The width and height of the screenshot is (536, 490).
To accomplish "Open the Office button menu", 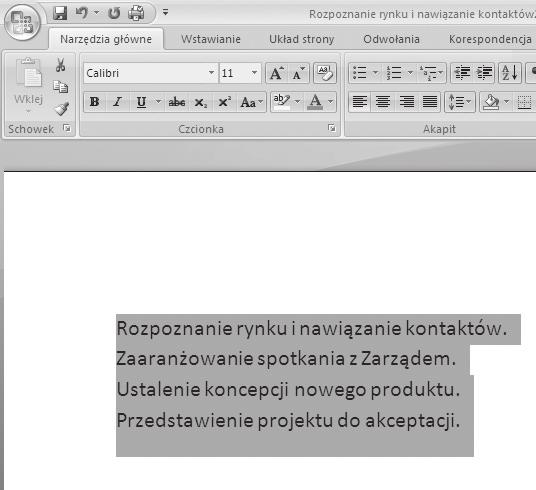I will pyautogui.click(x=22, y=22).
